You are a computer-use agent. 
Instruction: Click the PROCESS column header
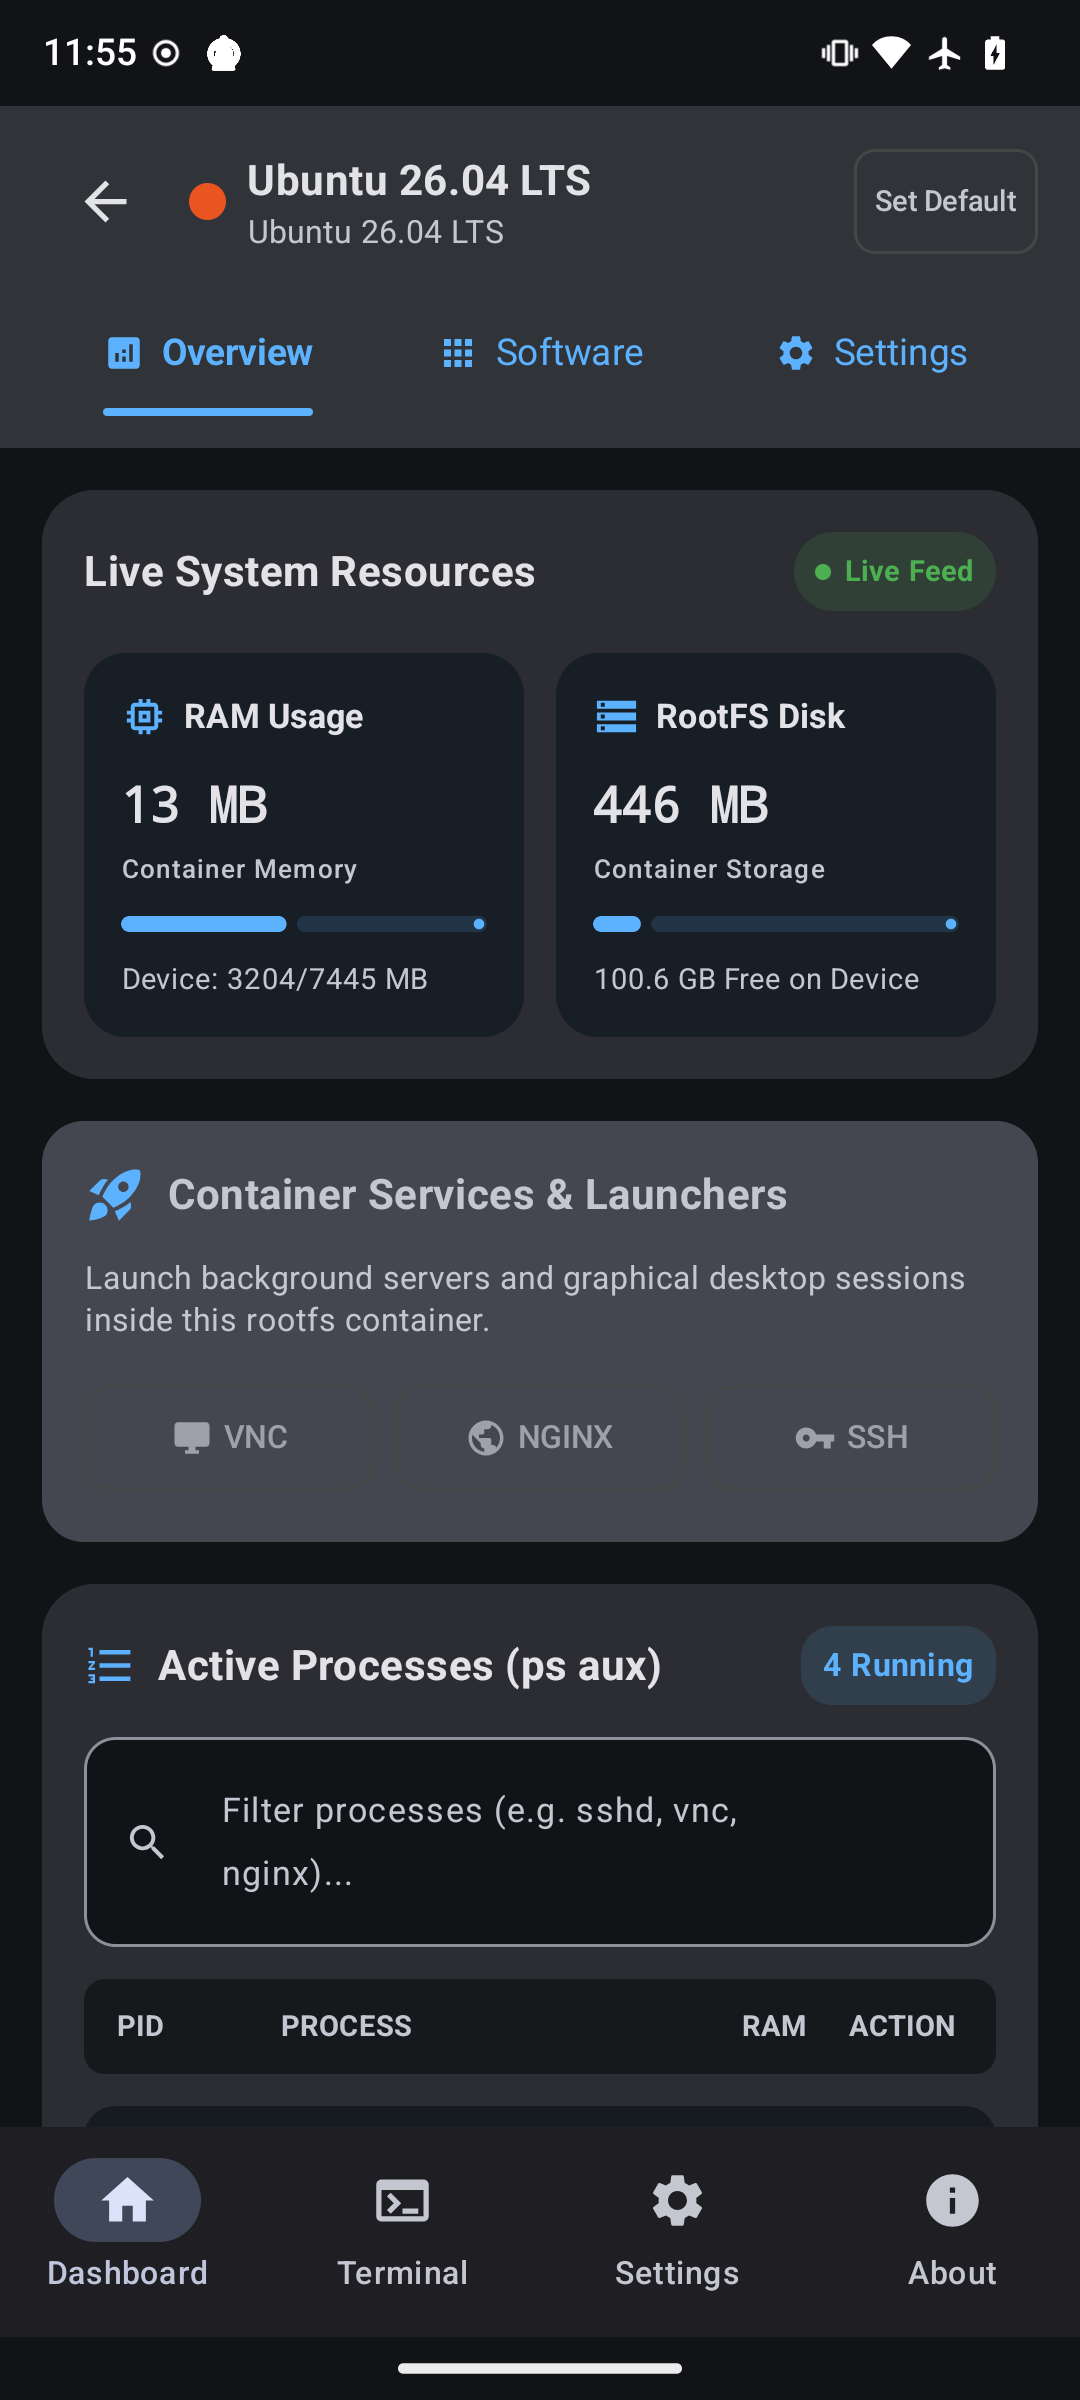coord(346,2026)
